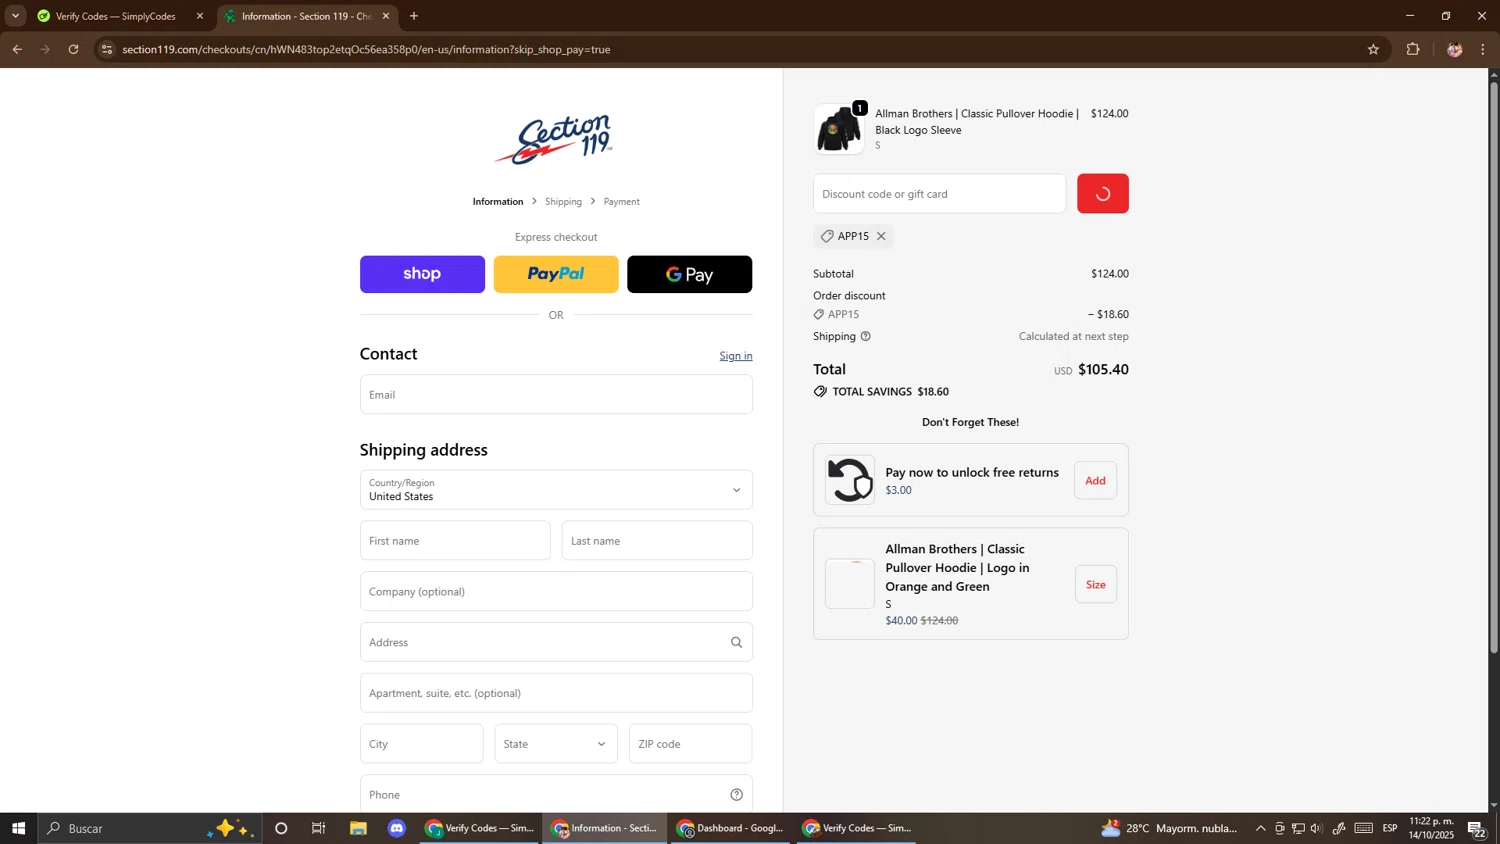Go to Shipping breadcrumb step
This screenshot has height=844, width=1500.
563,202
